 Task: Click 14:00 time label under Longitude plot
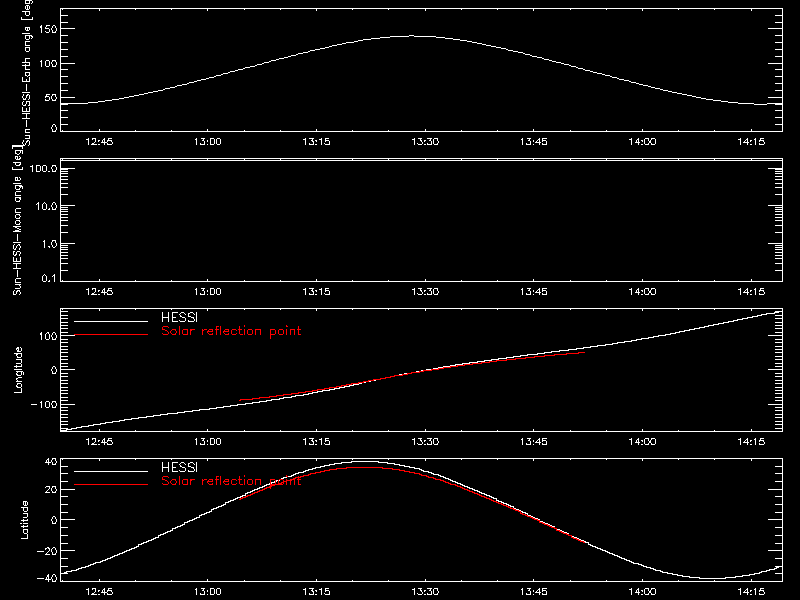(x=642, y=442)
